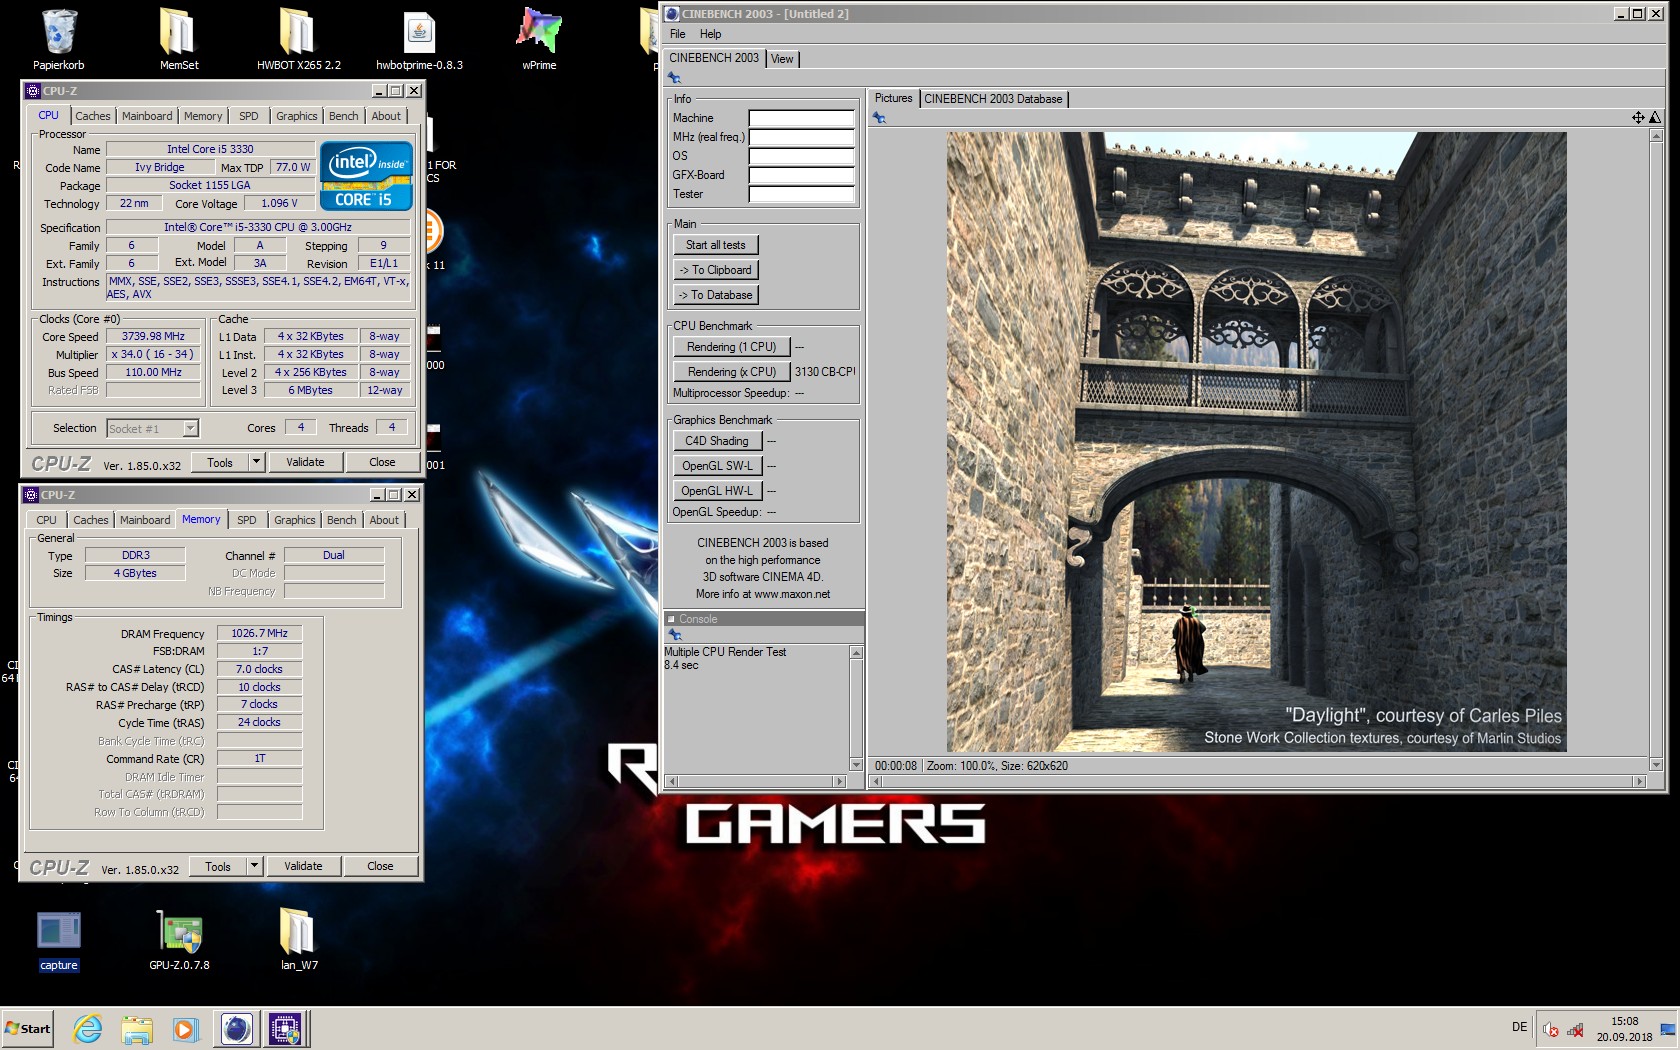This screenshot has height=1050, width=1680.
Task: Open the Windows Start button
Action: [x=27, y=1029]
